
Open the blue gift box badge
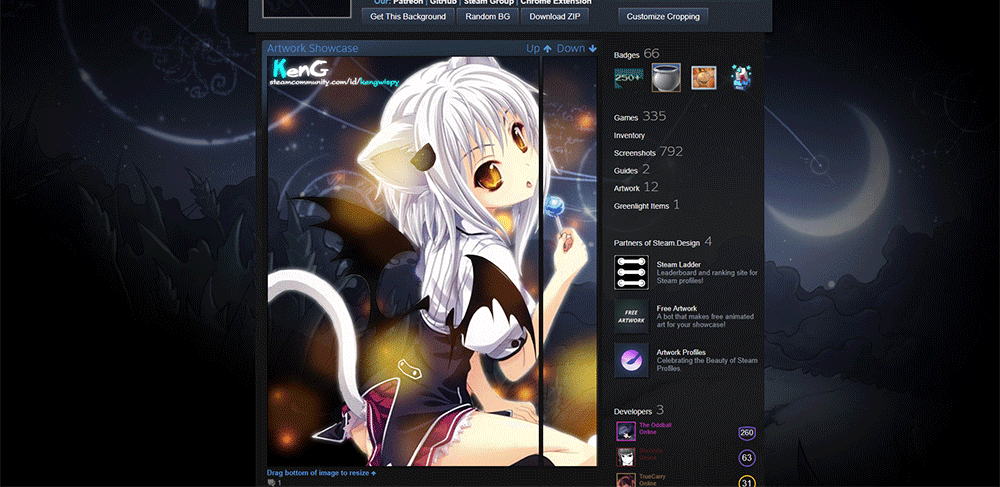click(741, 78)
